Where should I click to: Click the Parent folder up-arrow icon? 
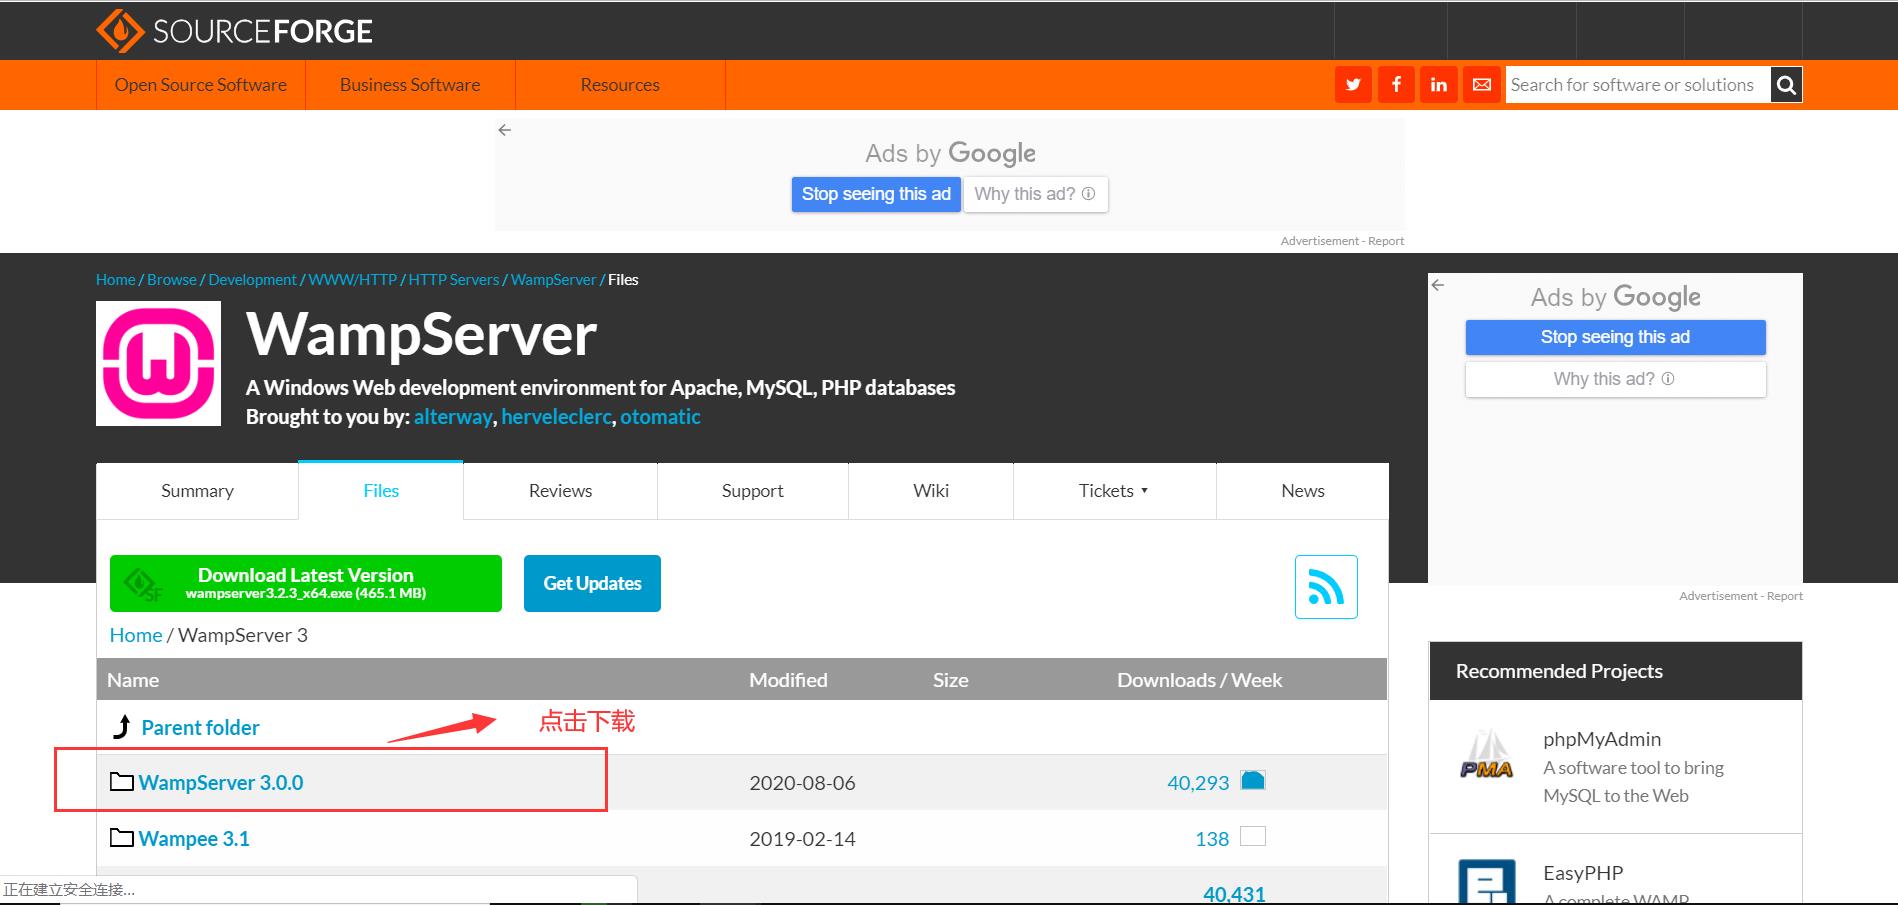tap(122, 727)
